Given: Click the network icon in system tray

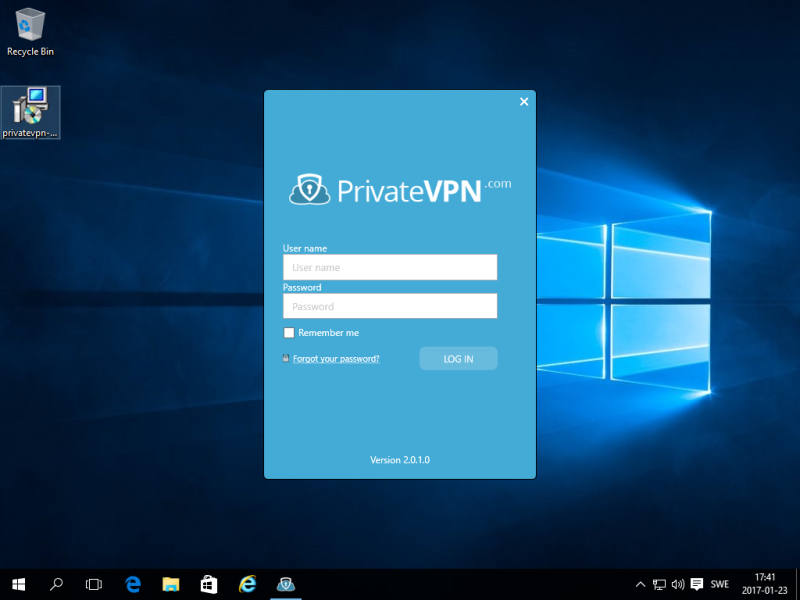Looking at the screenshot, I should pyautogui.click(x=659, y=584).
